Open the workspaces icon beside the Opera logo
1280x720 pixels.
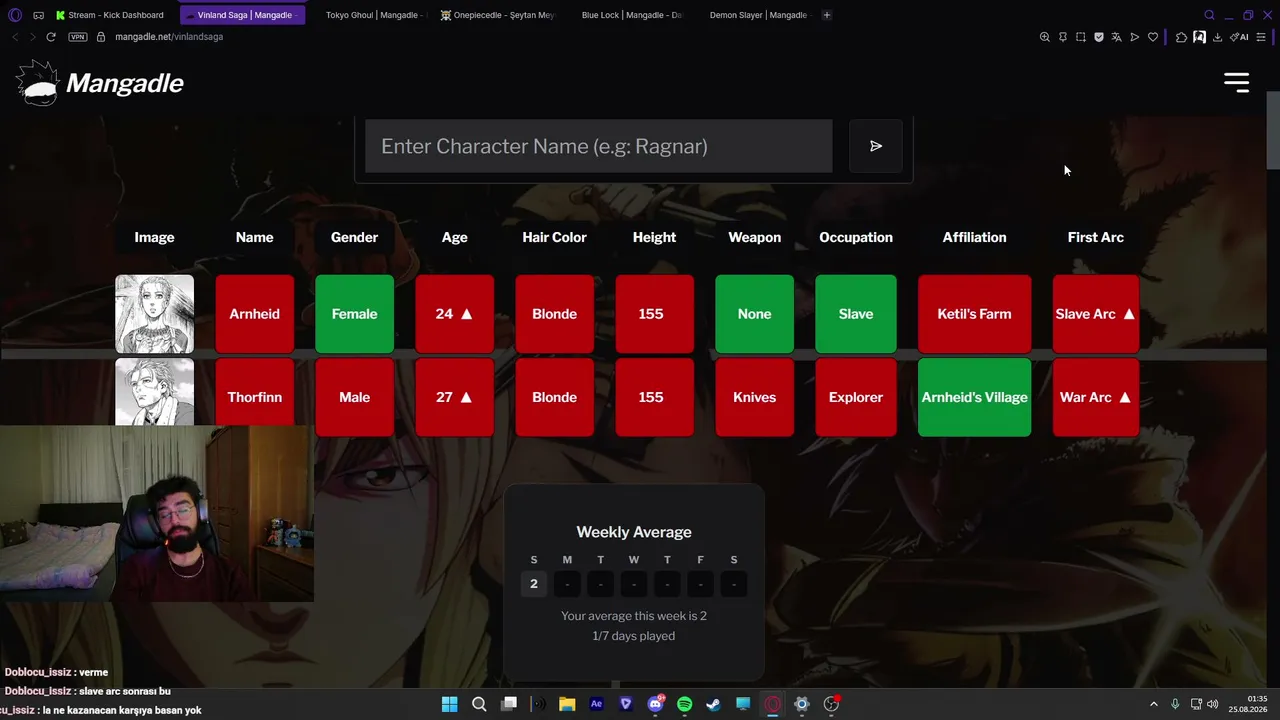(38, 15)
